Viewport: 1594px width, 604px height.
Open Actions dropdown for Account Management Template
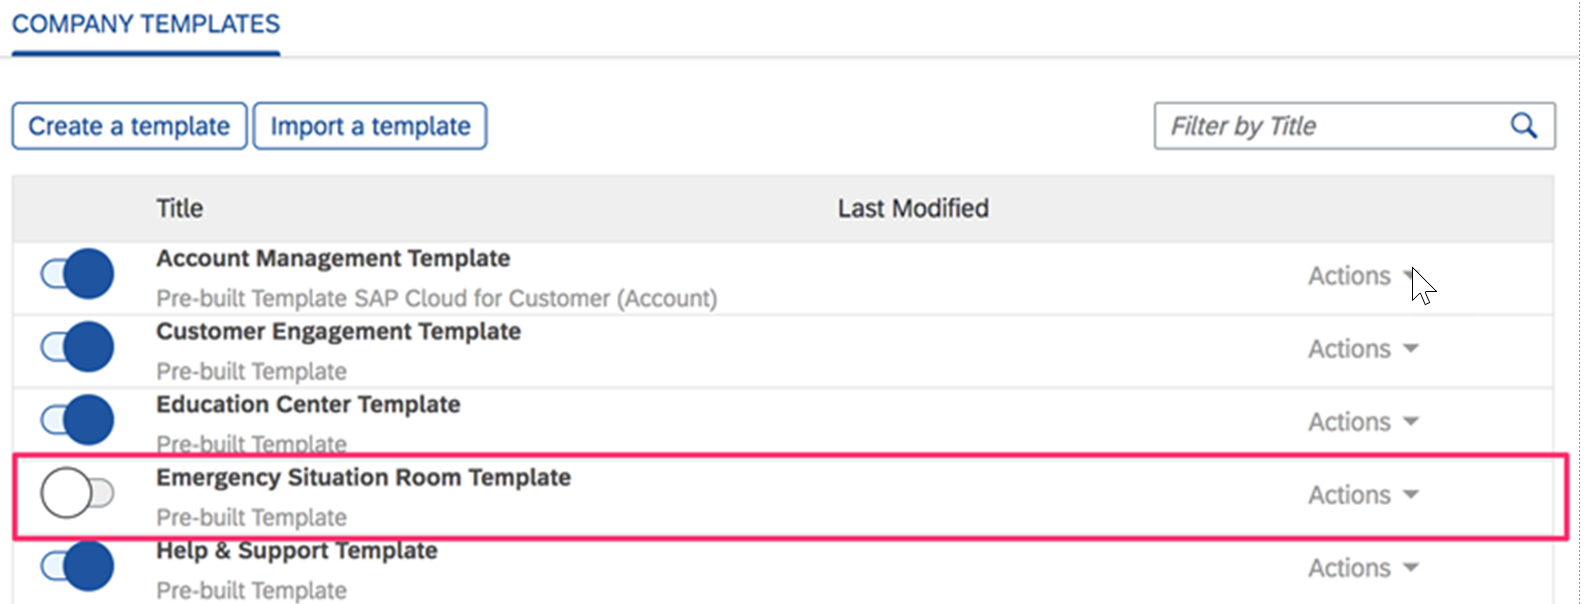pyautogui.click(x=1363, y=276)
